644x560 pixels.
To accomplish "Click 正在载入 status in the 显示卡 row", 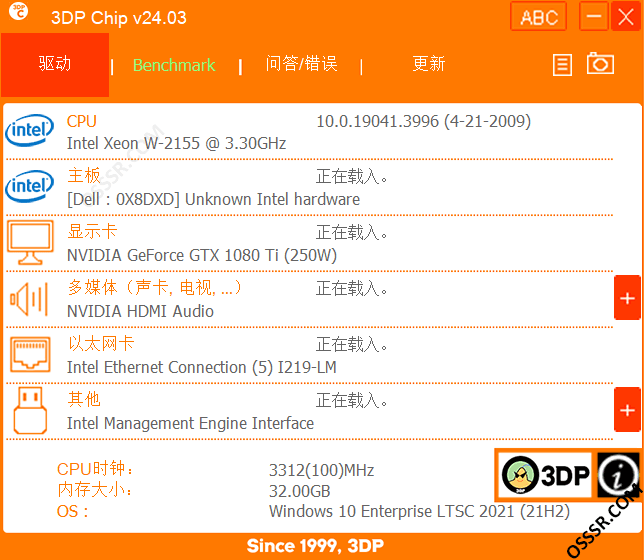I will point(352,232).
